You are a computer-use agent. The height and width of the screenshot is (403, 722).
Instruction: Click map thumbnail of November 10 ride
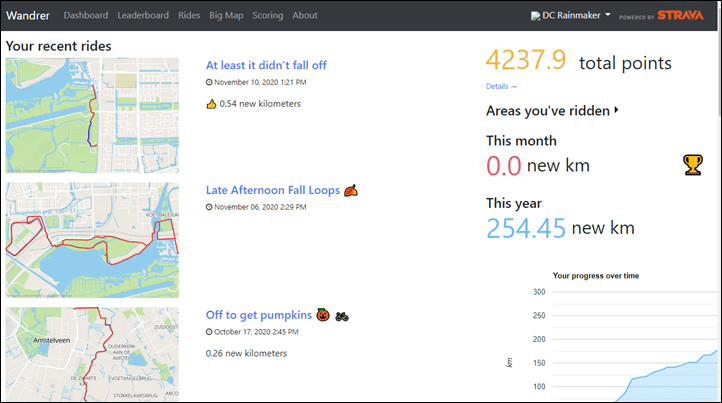click(92, 115)
